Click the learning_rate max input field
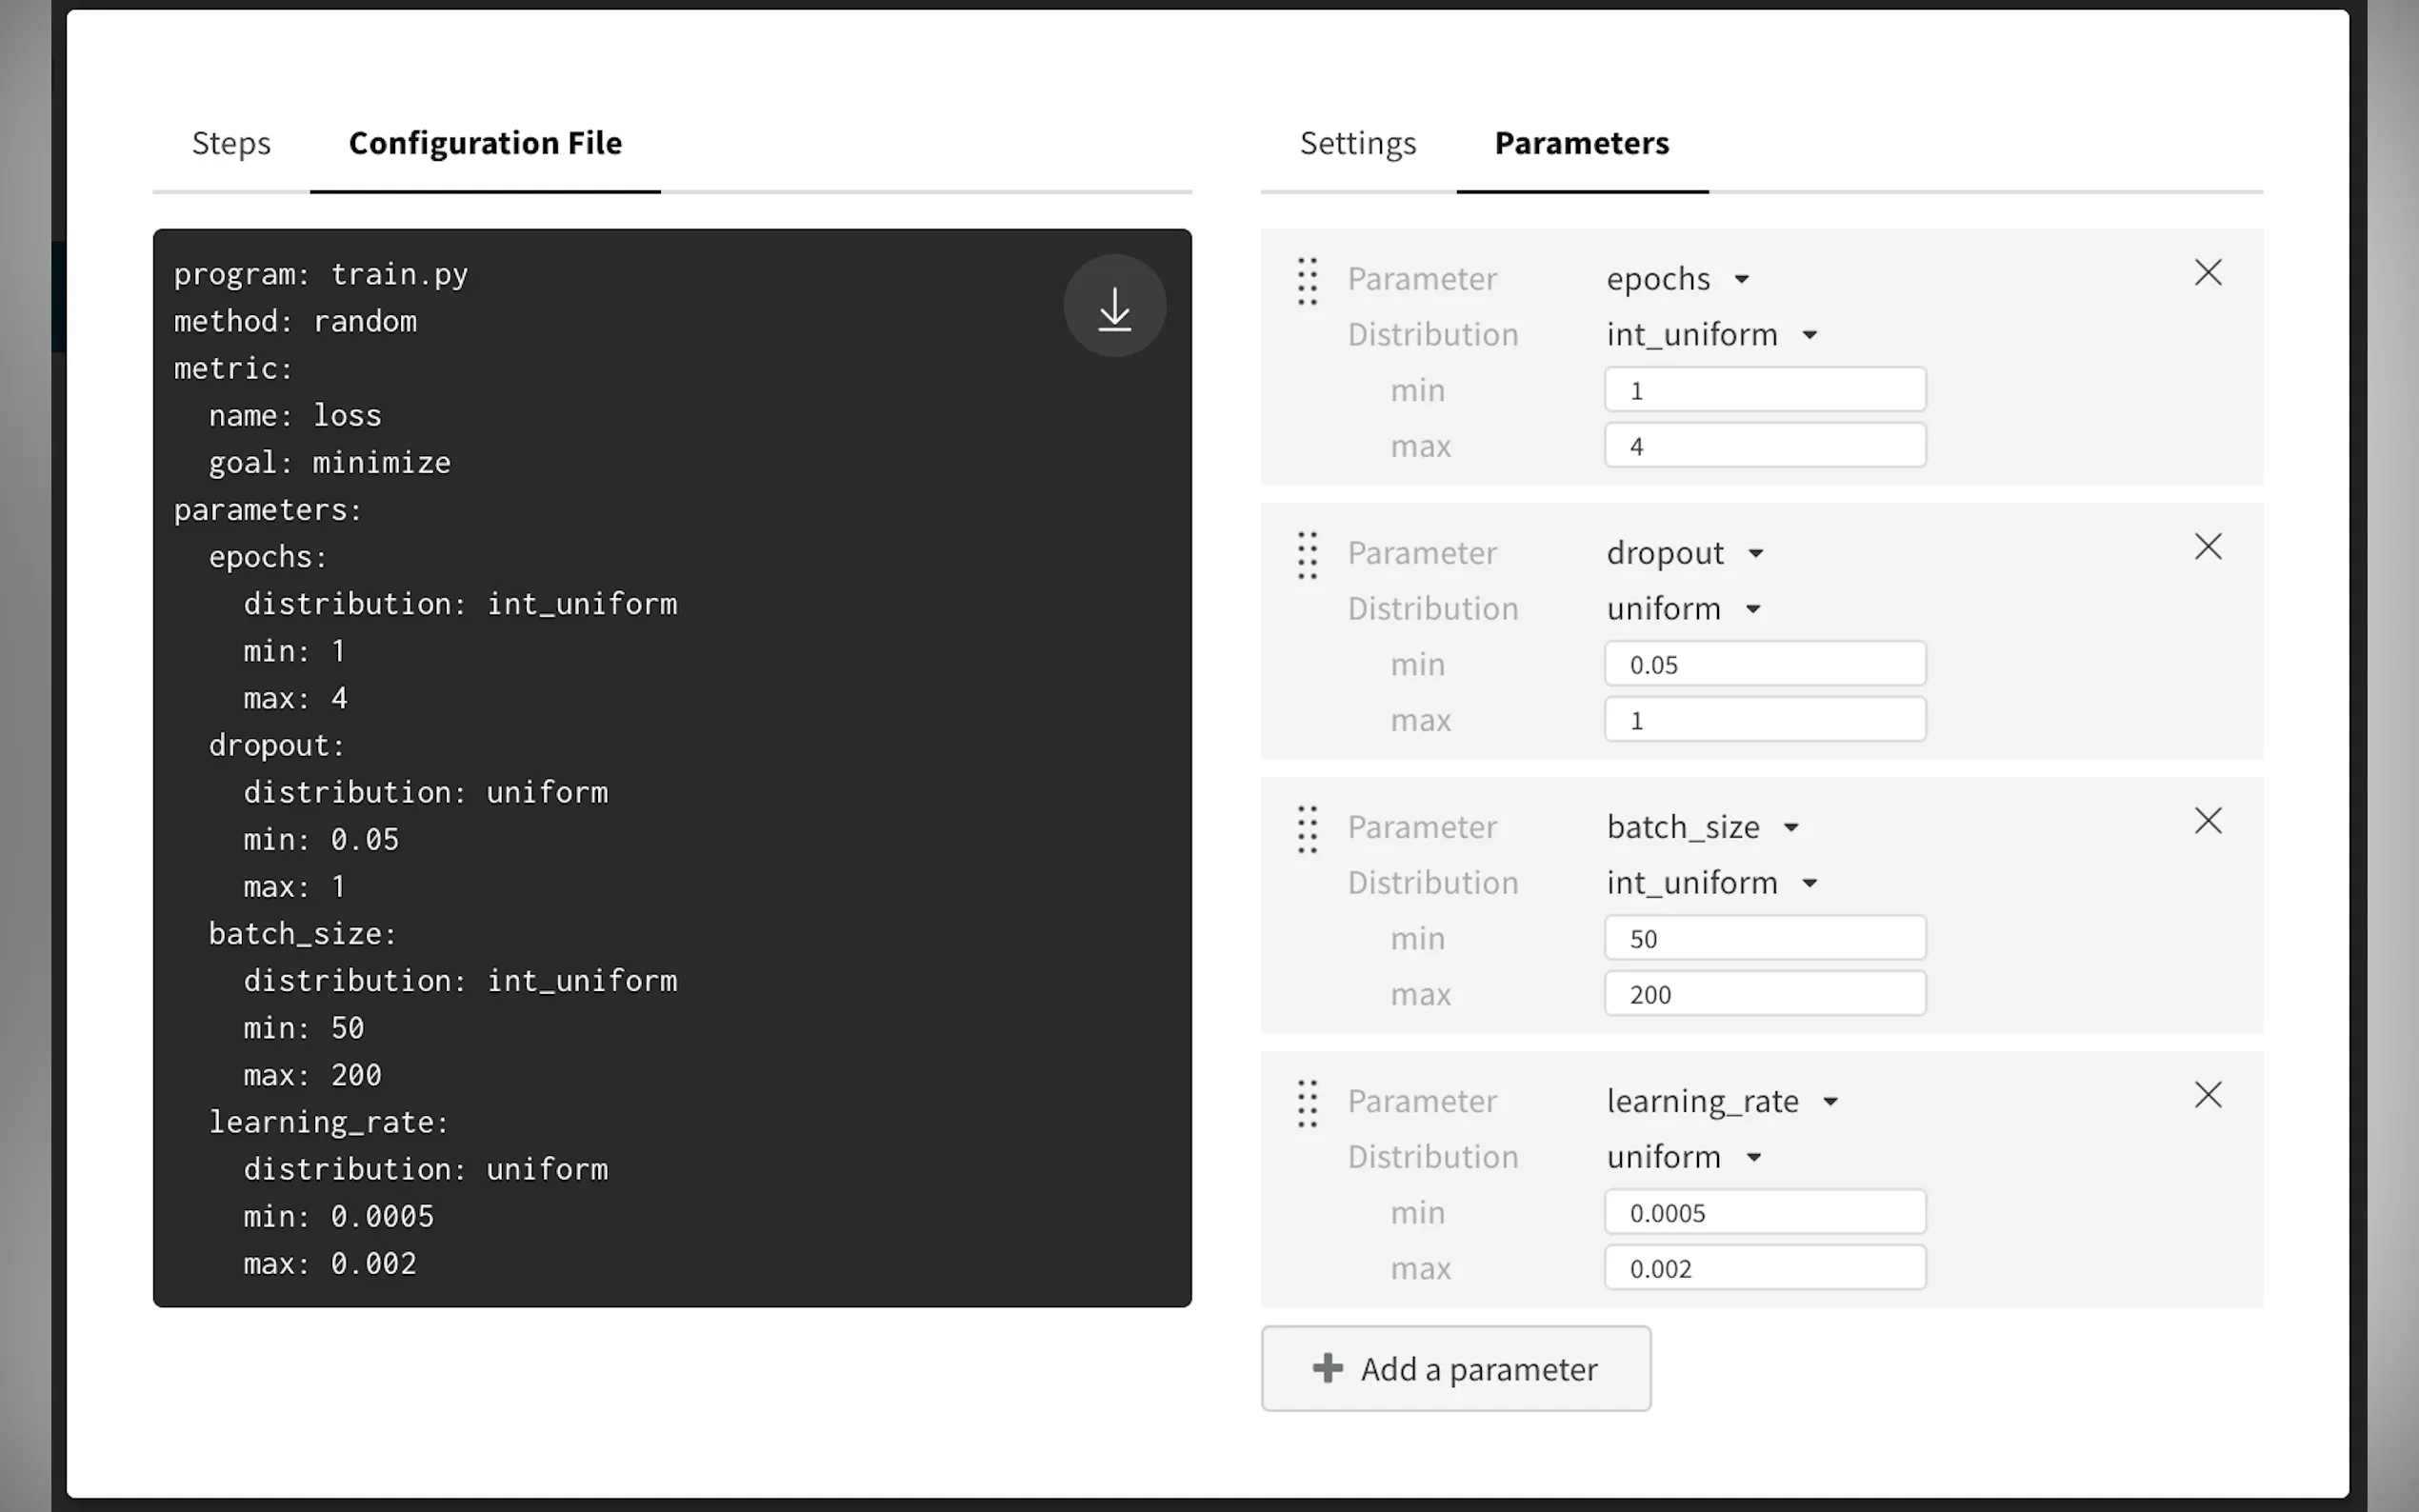This screenshot has width=2419, height=1512. (x=1764, y=1268)
